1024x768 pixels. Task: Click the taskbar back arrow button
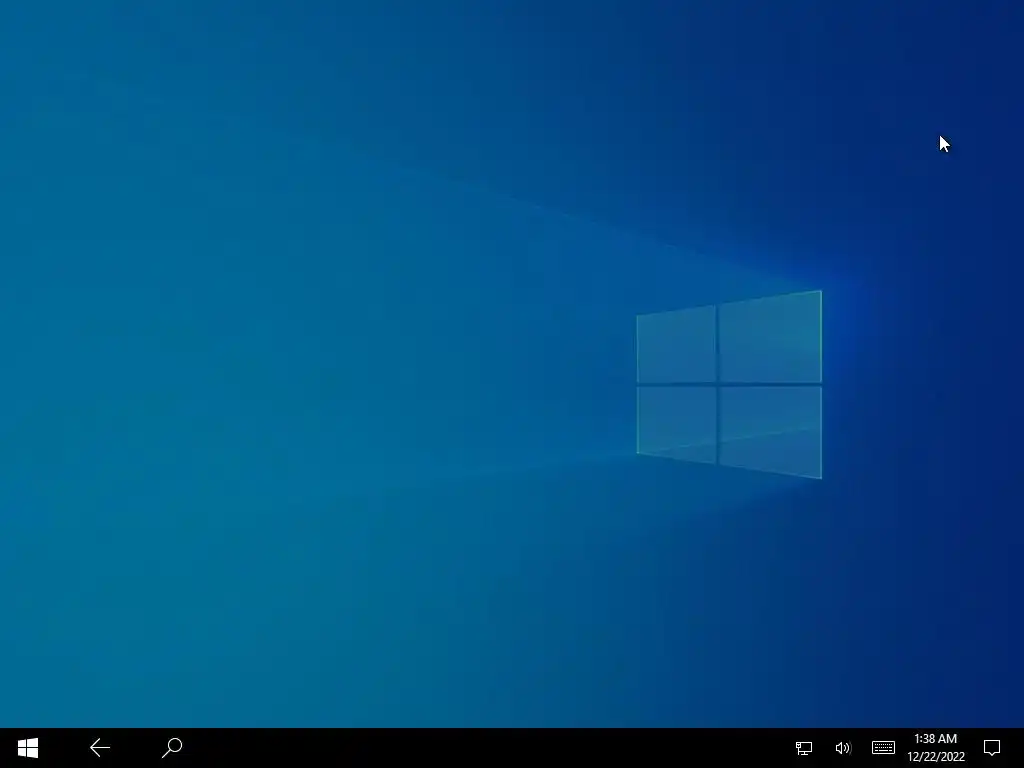tap(100, 748)
